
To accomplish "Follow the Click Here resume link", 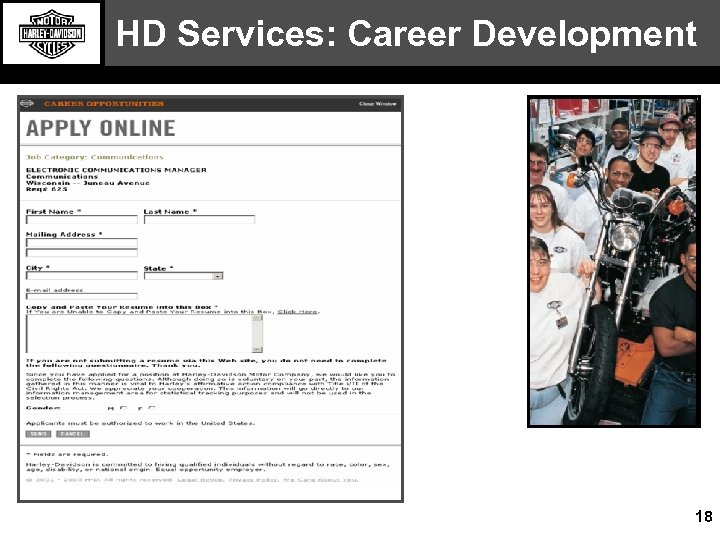I will [x=297, y=312].
